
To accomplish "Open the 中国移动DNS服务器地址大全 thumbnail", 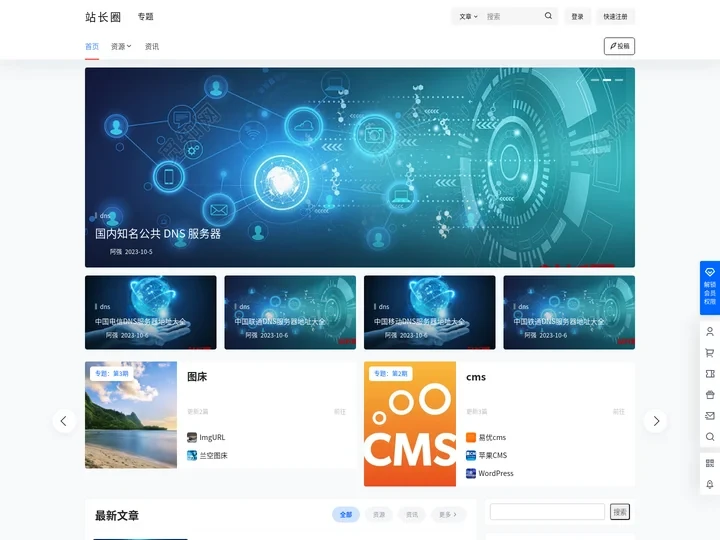I will (430, 312).
